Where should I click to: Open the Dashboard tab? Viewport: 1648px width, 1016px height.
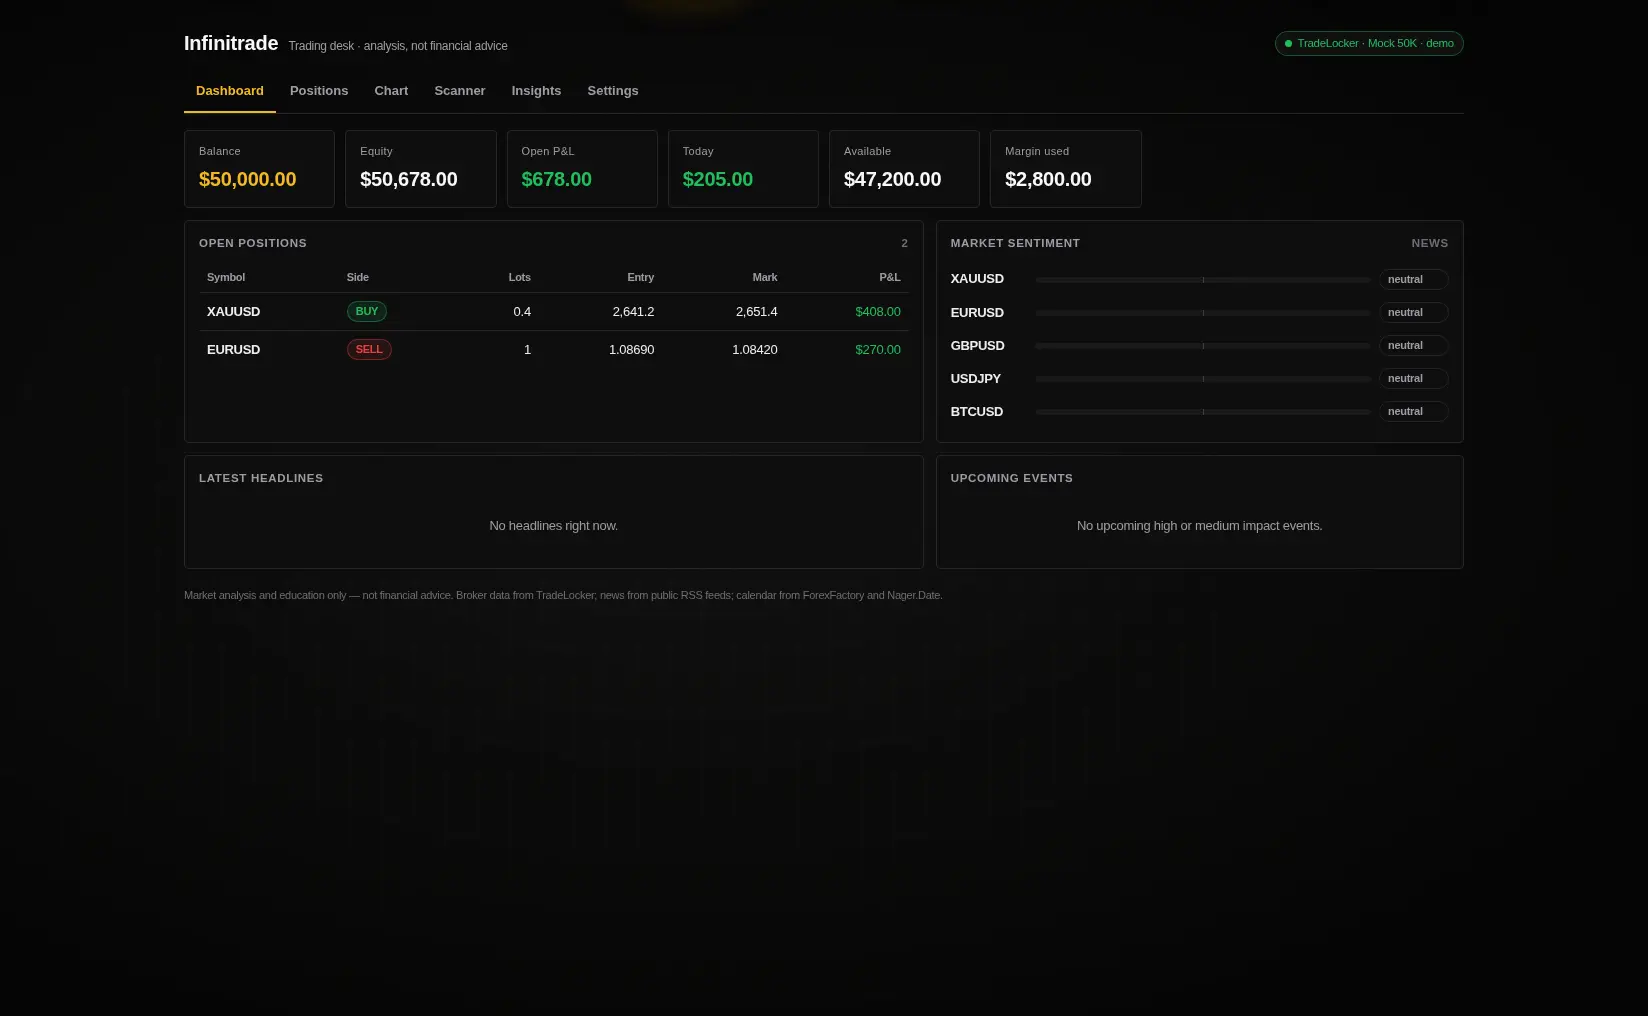pos(230,91)
